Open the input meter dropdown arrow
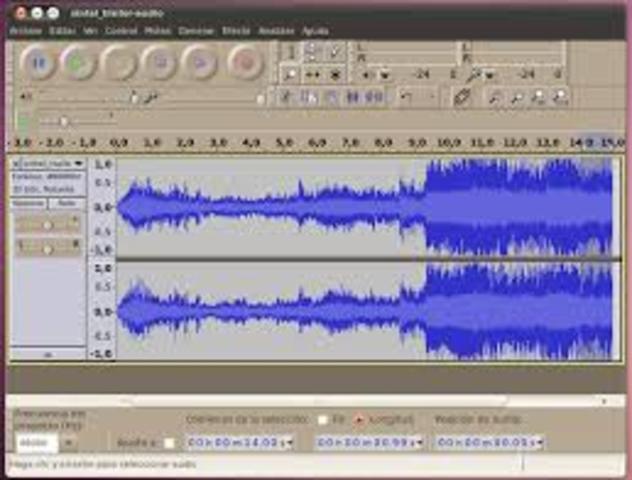 pos(490,75)
